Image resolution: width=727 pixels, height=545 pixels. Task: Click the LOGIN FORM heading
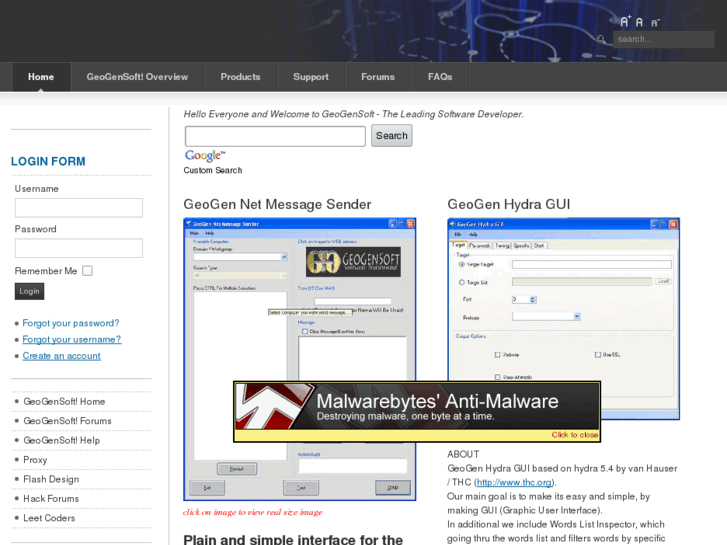[48, 161]
